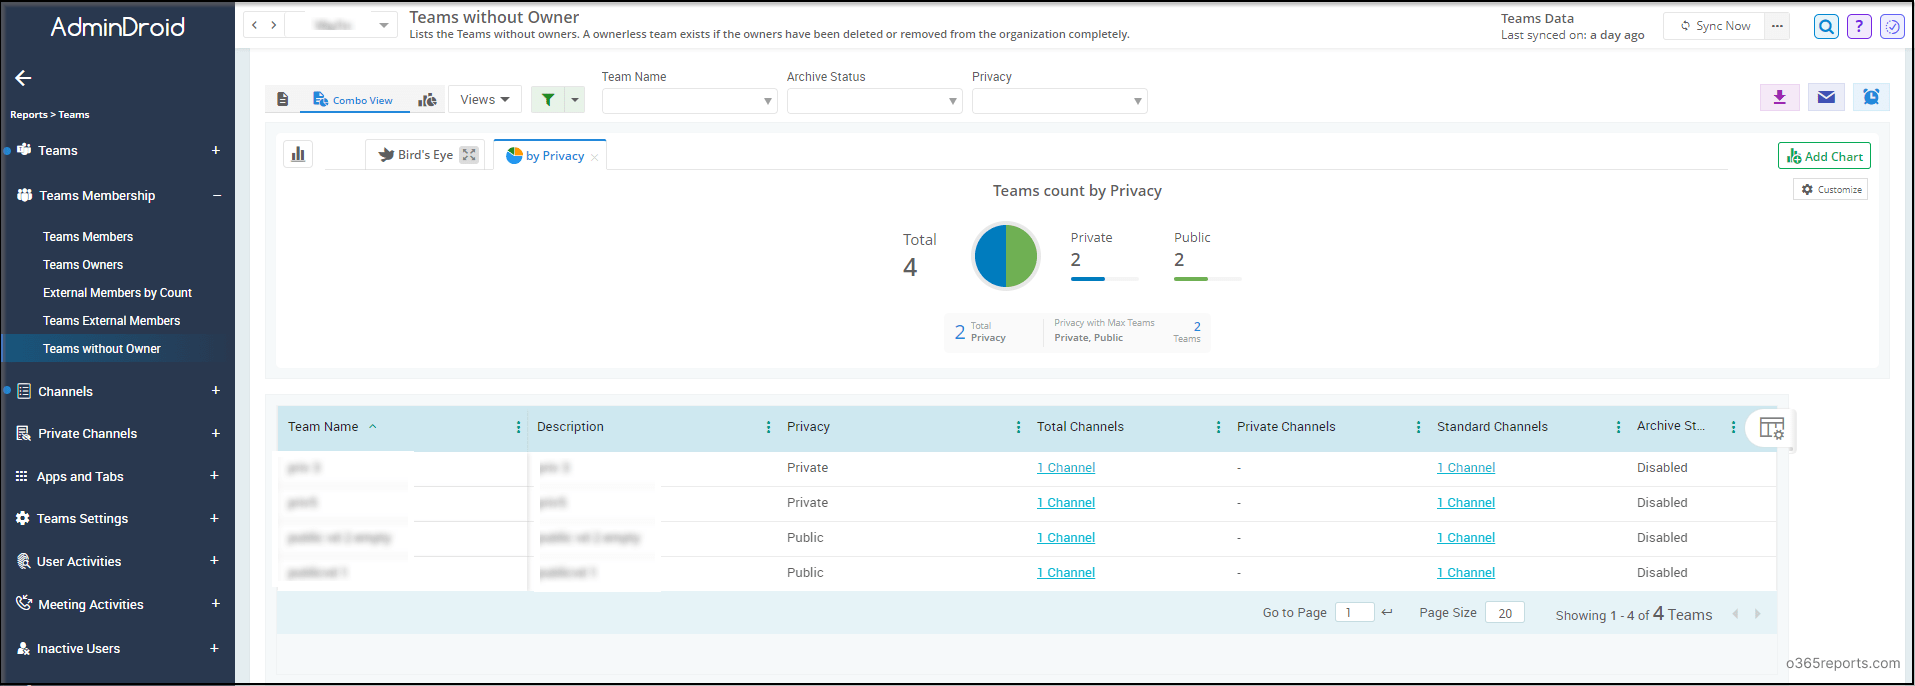Click the bar chart icon left of Bird's Eye
This screenshot has height=686, width=1915.
298,154
